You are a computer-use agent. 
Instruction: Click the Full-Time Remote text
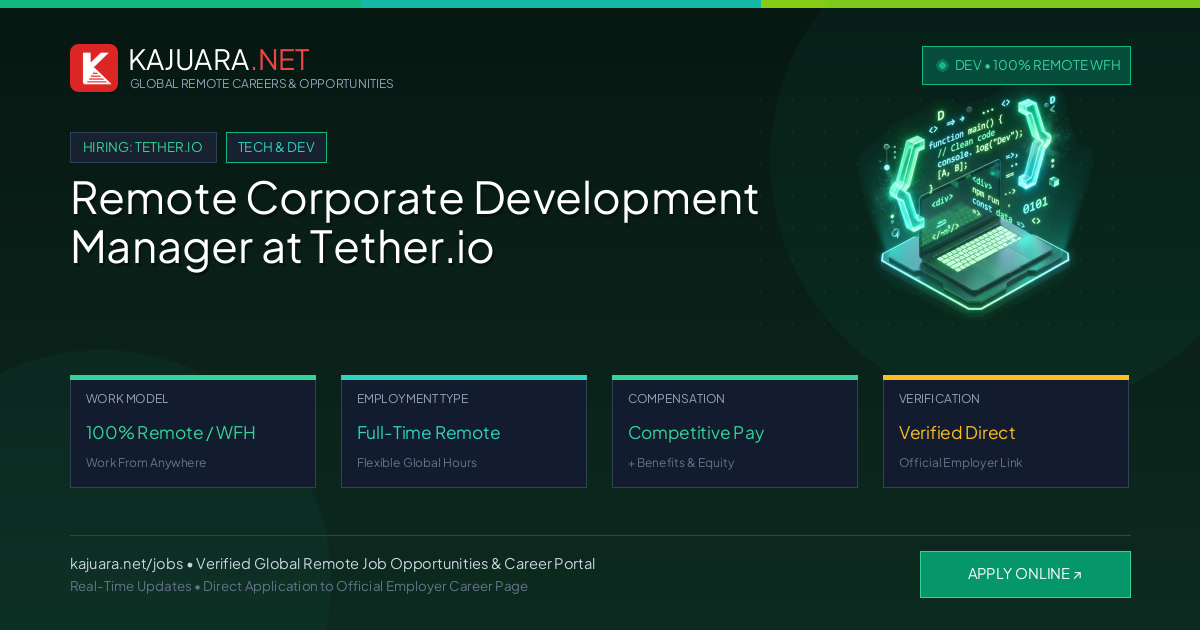pyautogui.click(x=428, y=433)
